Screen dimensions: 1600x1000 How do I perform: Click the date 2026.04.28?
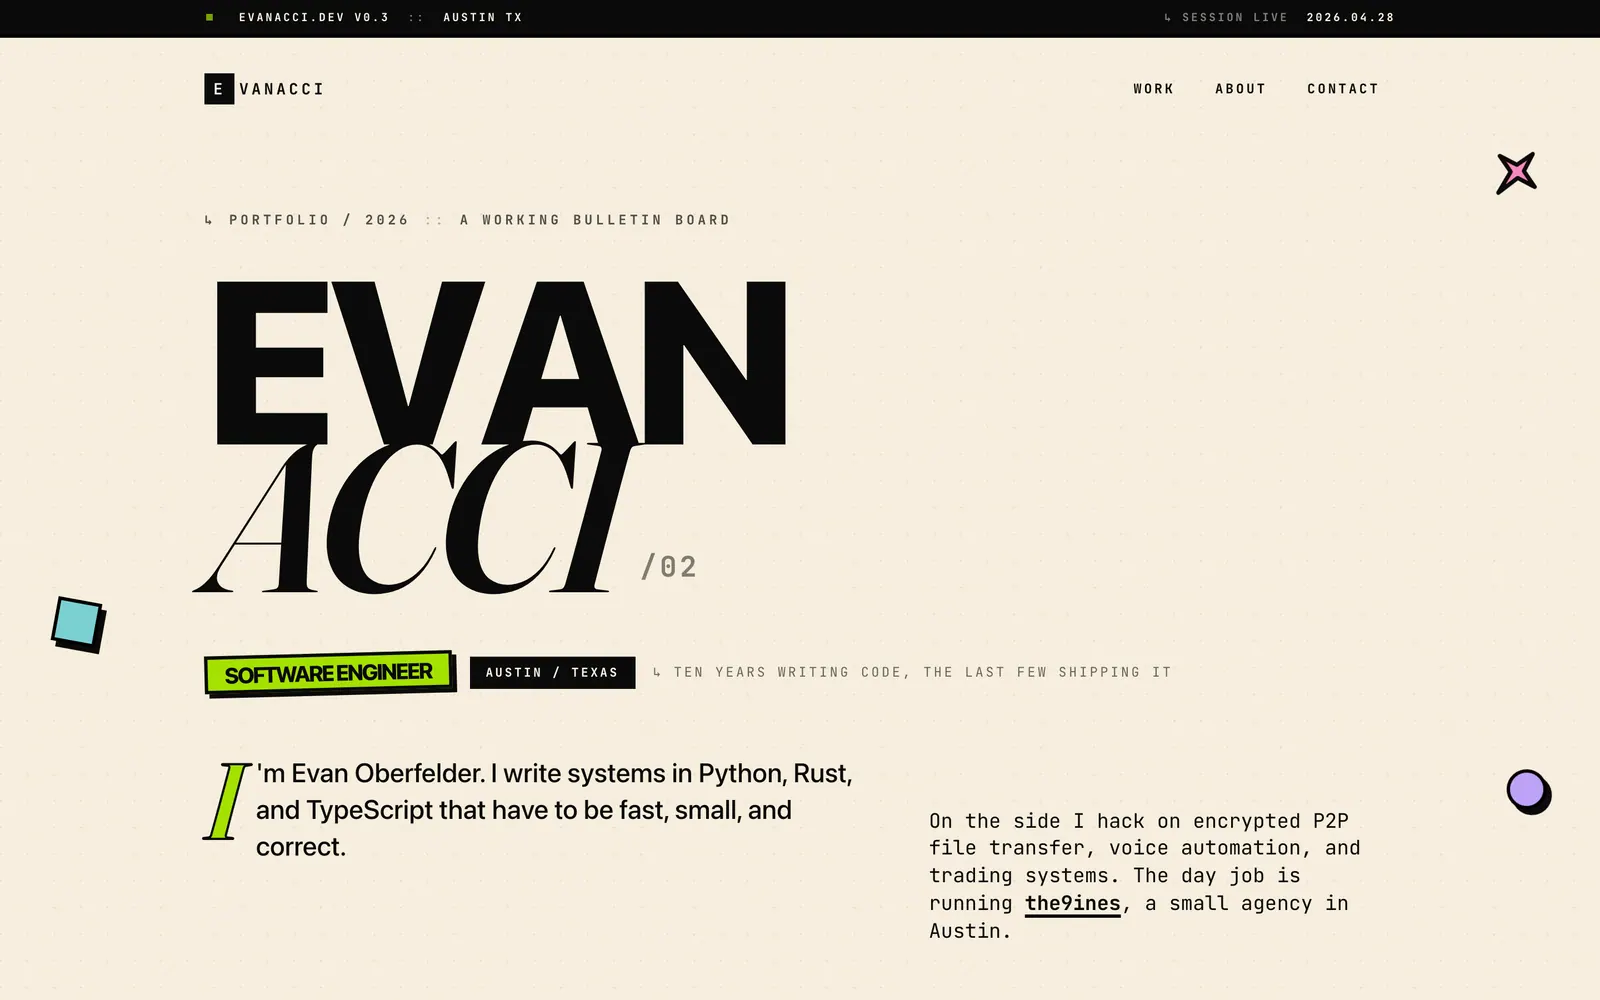click(1350, 17)
